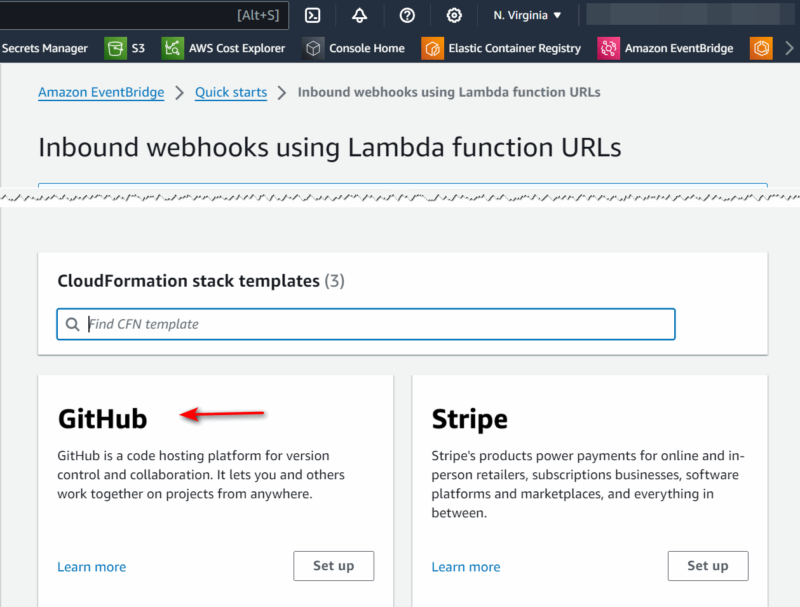Open the help question mark icon
Image resolution: width=800 pixels, height=607 pixels.
[x=407, y=15]
